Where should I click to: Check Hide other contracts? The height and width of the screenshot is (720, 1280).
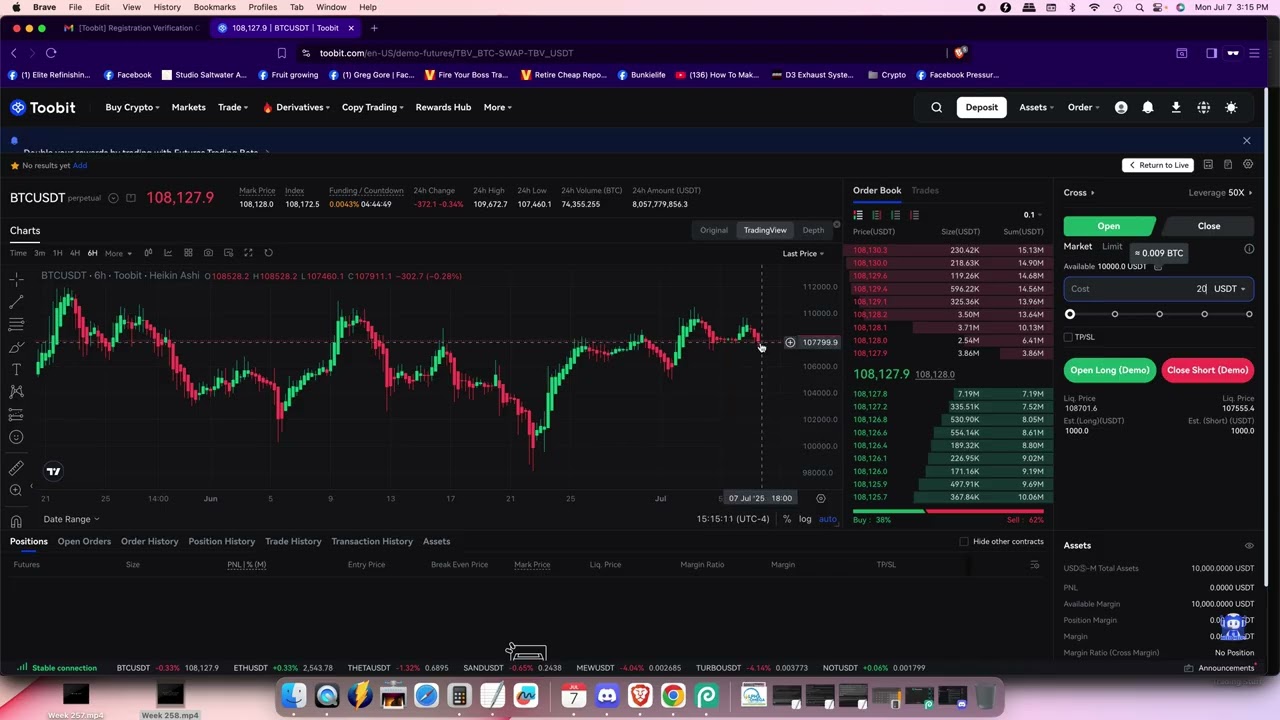pos(964,542)
